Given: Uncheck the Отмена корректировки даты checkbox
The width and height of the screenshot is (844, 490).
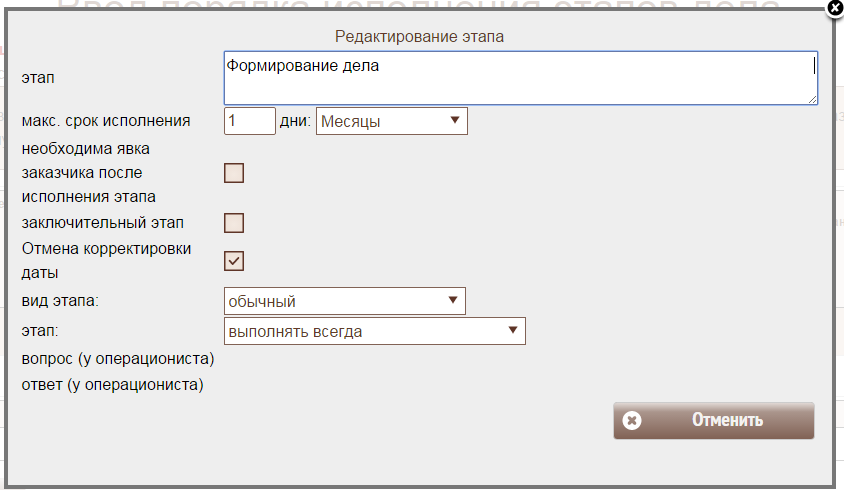Looking at the screenshot, I should click(x=234, y=261).
